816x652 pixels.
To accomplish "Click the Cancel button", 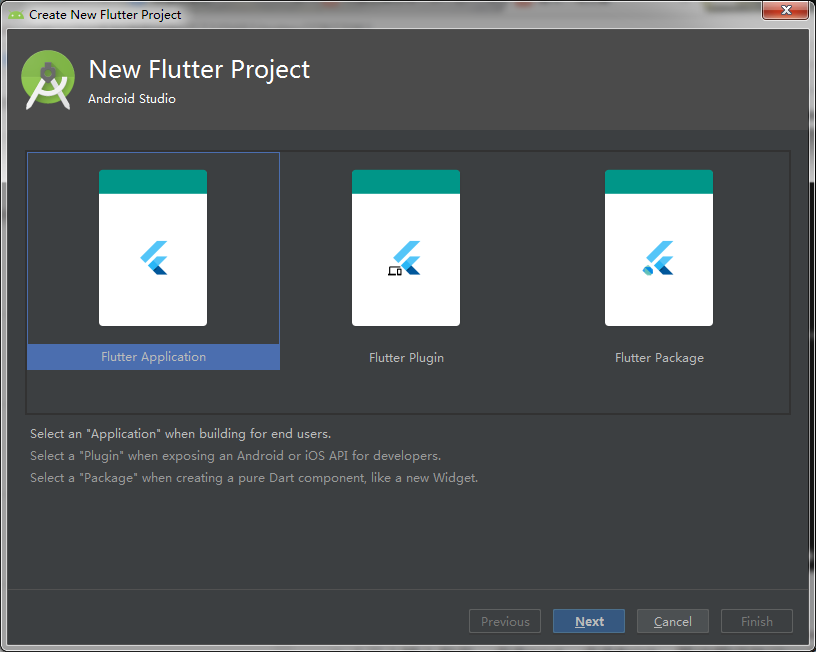I will [x=672, y=621].
